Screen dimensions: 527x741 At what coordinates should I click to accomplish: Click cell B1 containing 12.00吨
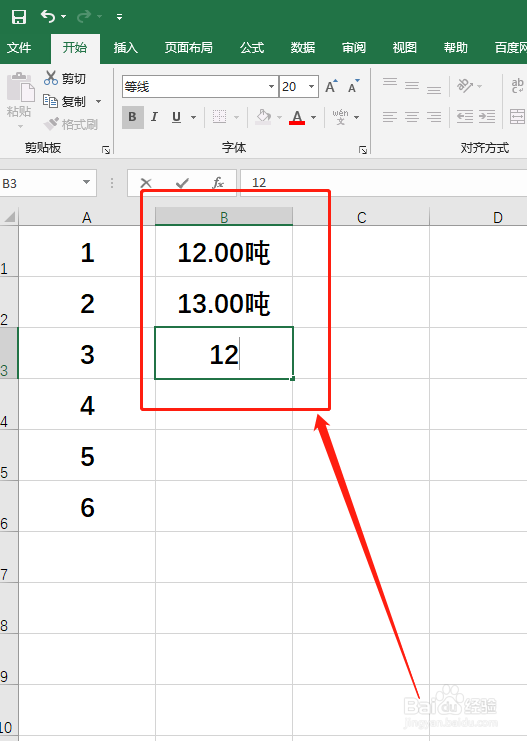click(224, 252)
